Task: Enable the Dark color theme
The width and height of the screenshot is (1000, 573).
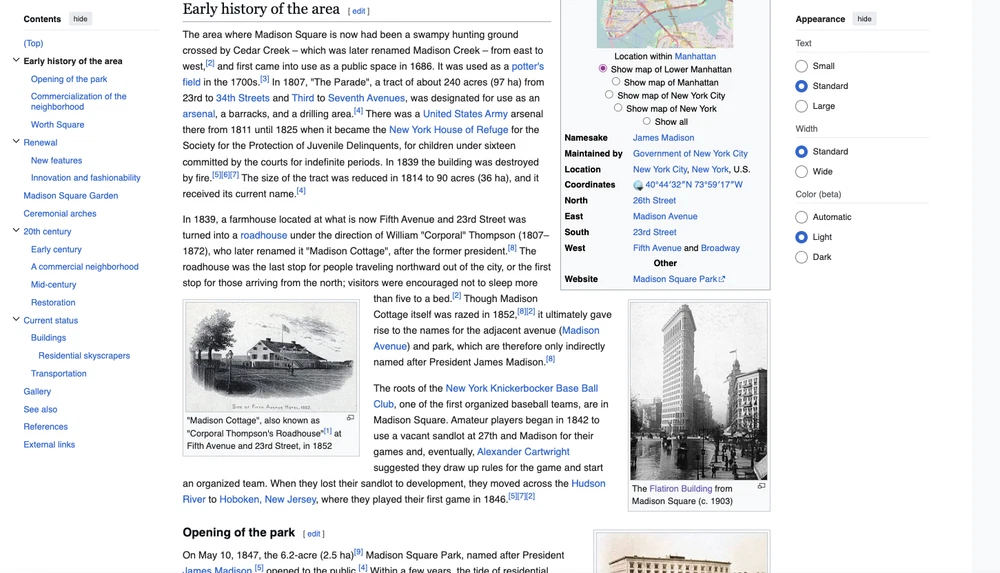Action: (x=801, y=257)
